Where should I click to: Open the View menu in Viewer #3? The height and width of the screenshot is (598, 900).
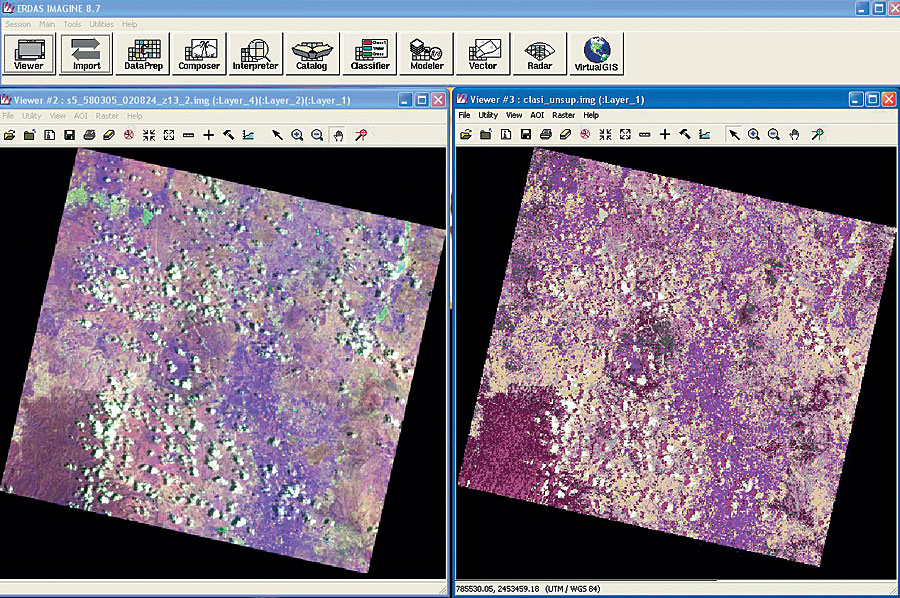coord(514,115)
